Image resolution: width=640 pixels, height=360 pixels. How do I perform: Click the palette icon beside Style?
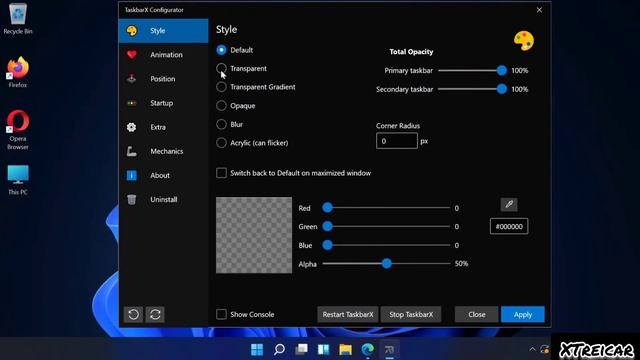[x=132, y=31]
